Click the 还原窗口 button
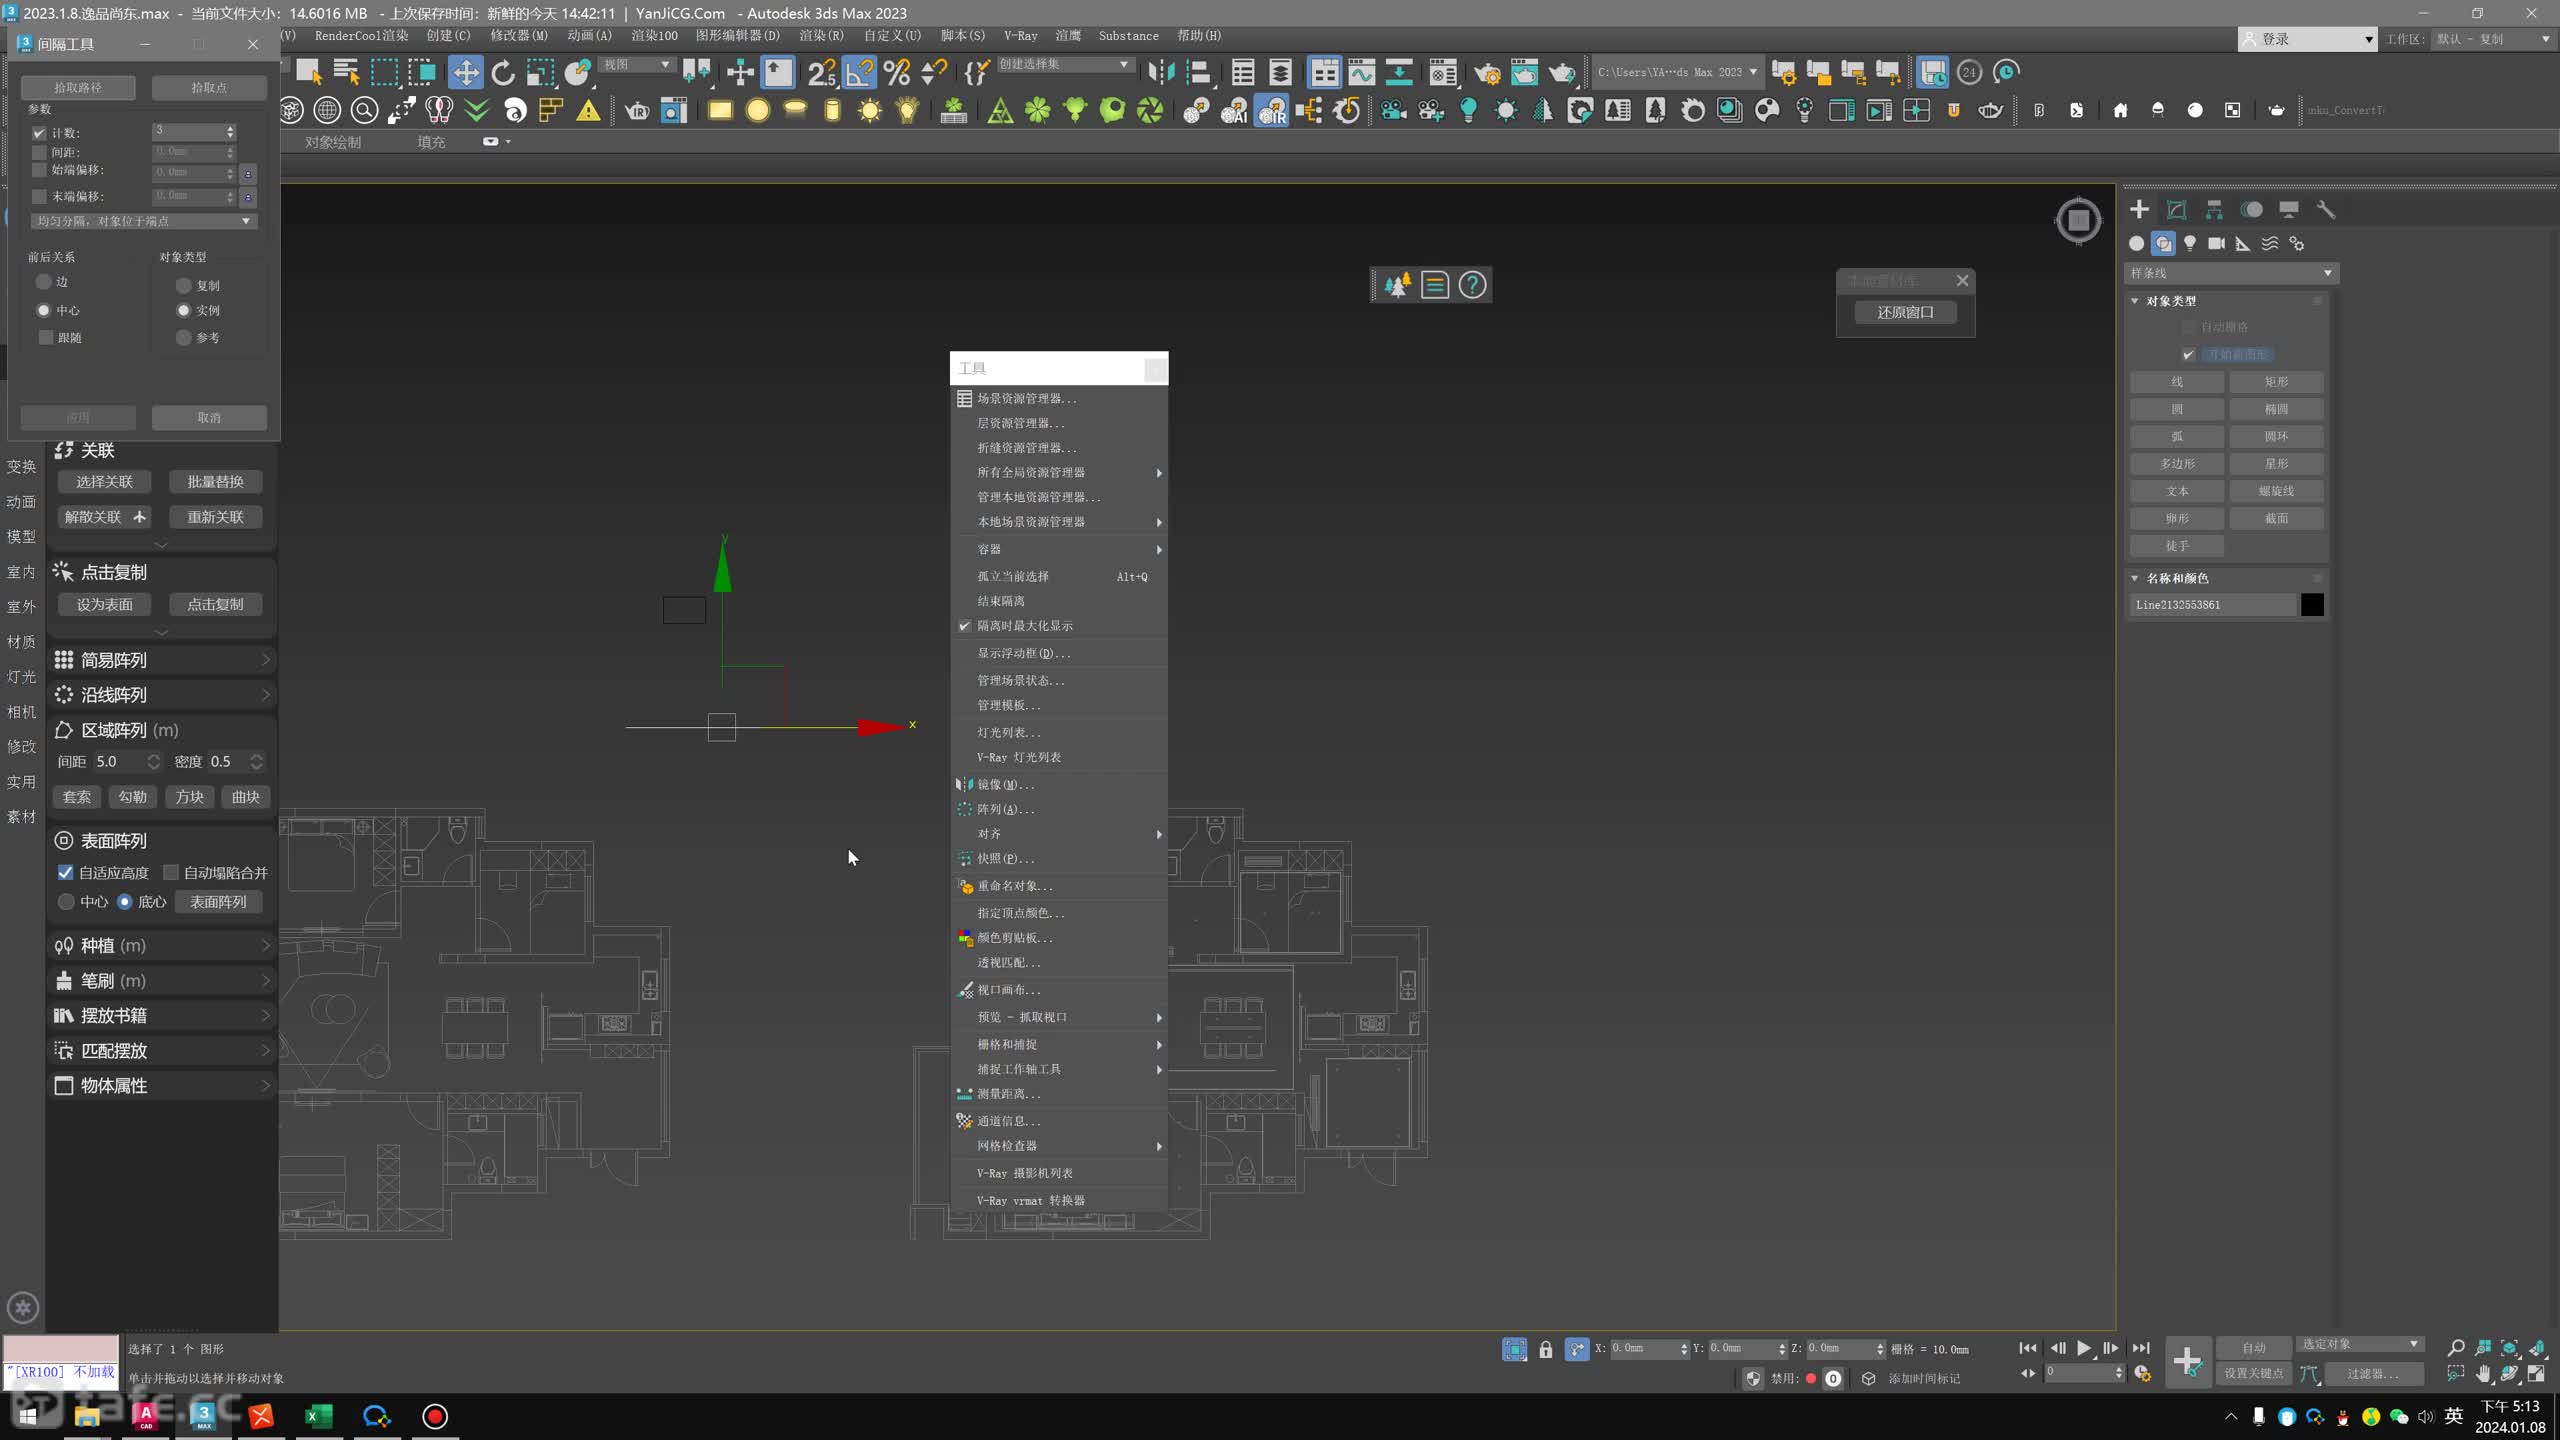 (x=1905, y=312)
